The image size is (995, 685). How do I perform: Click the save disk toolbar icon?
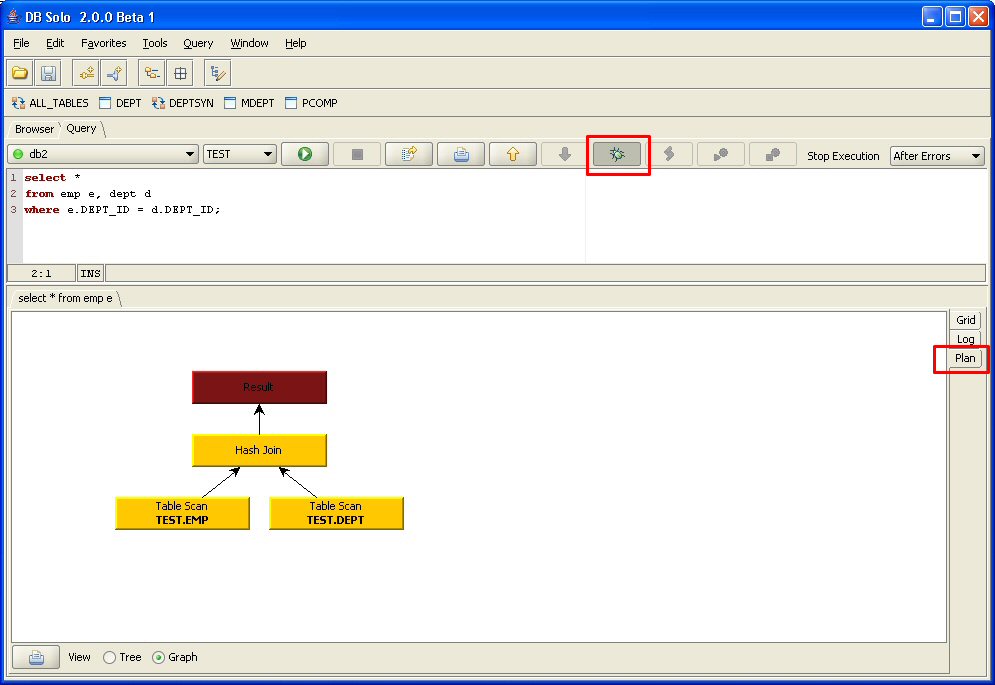click(x=48, y=73)
